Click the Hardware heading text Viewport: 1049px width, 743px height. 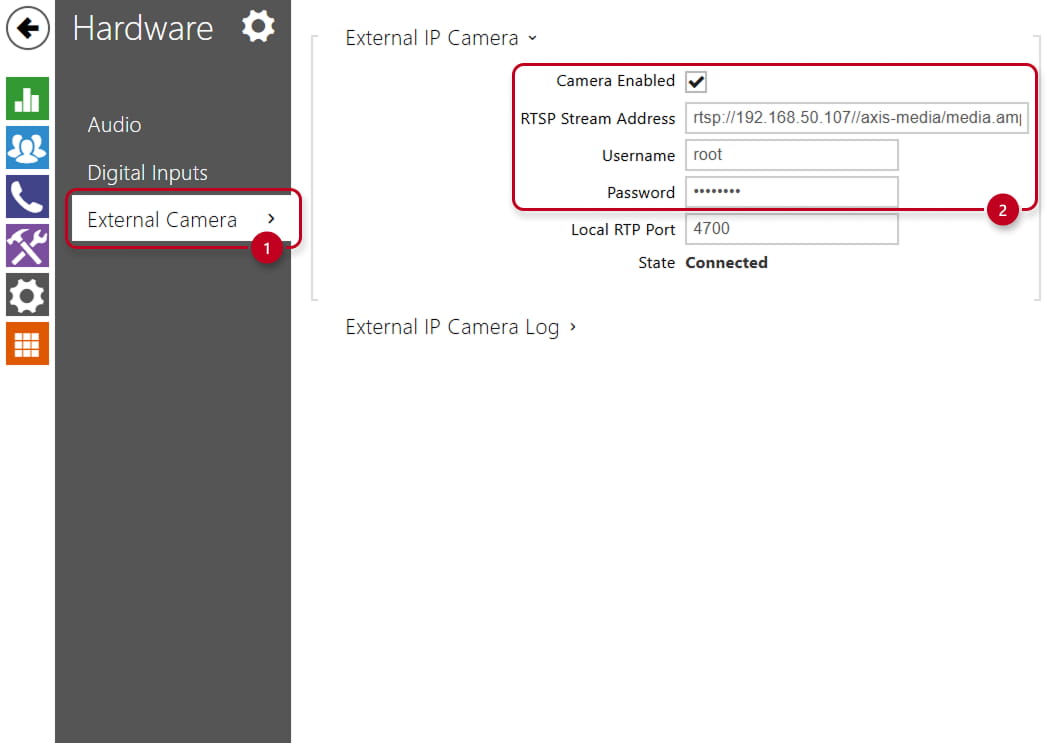coord(143,29)
